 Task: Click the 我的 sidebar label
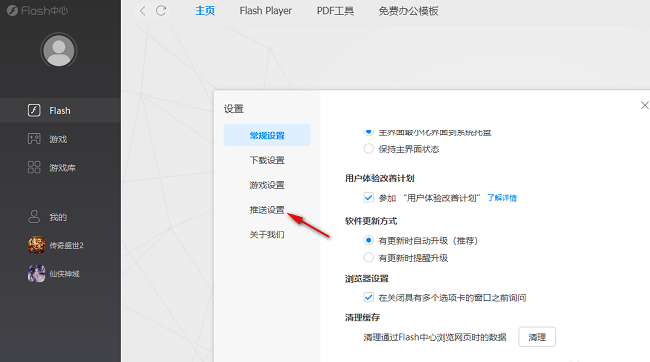point(58,217)
